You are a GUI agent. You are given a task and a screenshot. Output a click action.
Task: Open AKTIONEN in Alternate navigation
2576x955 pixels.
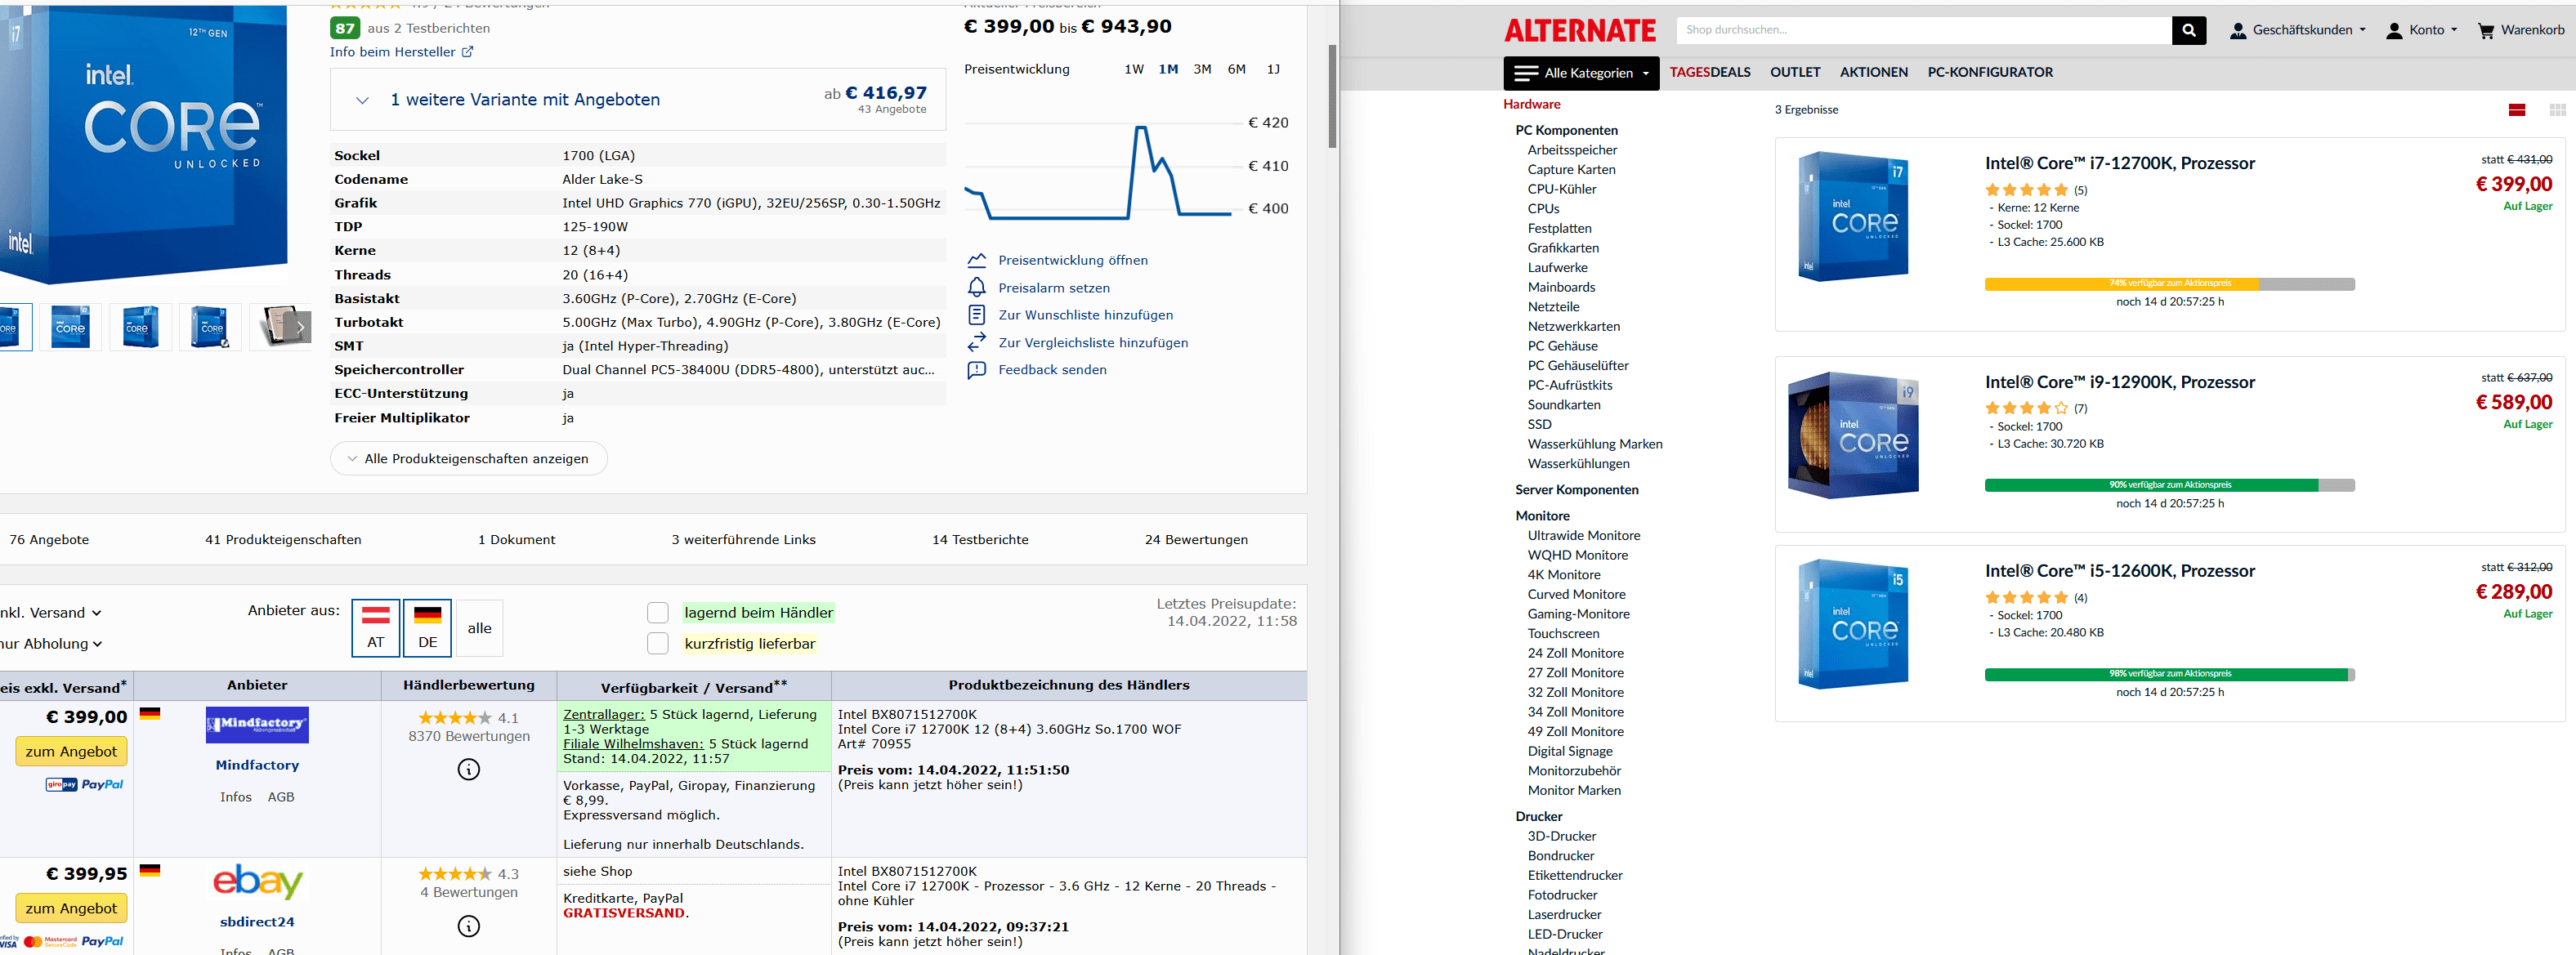tap(1874, 73)
